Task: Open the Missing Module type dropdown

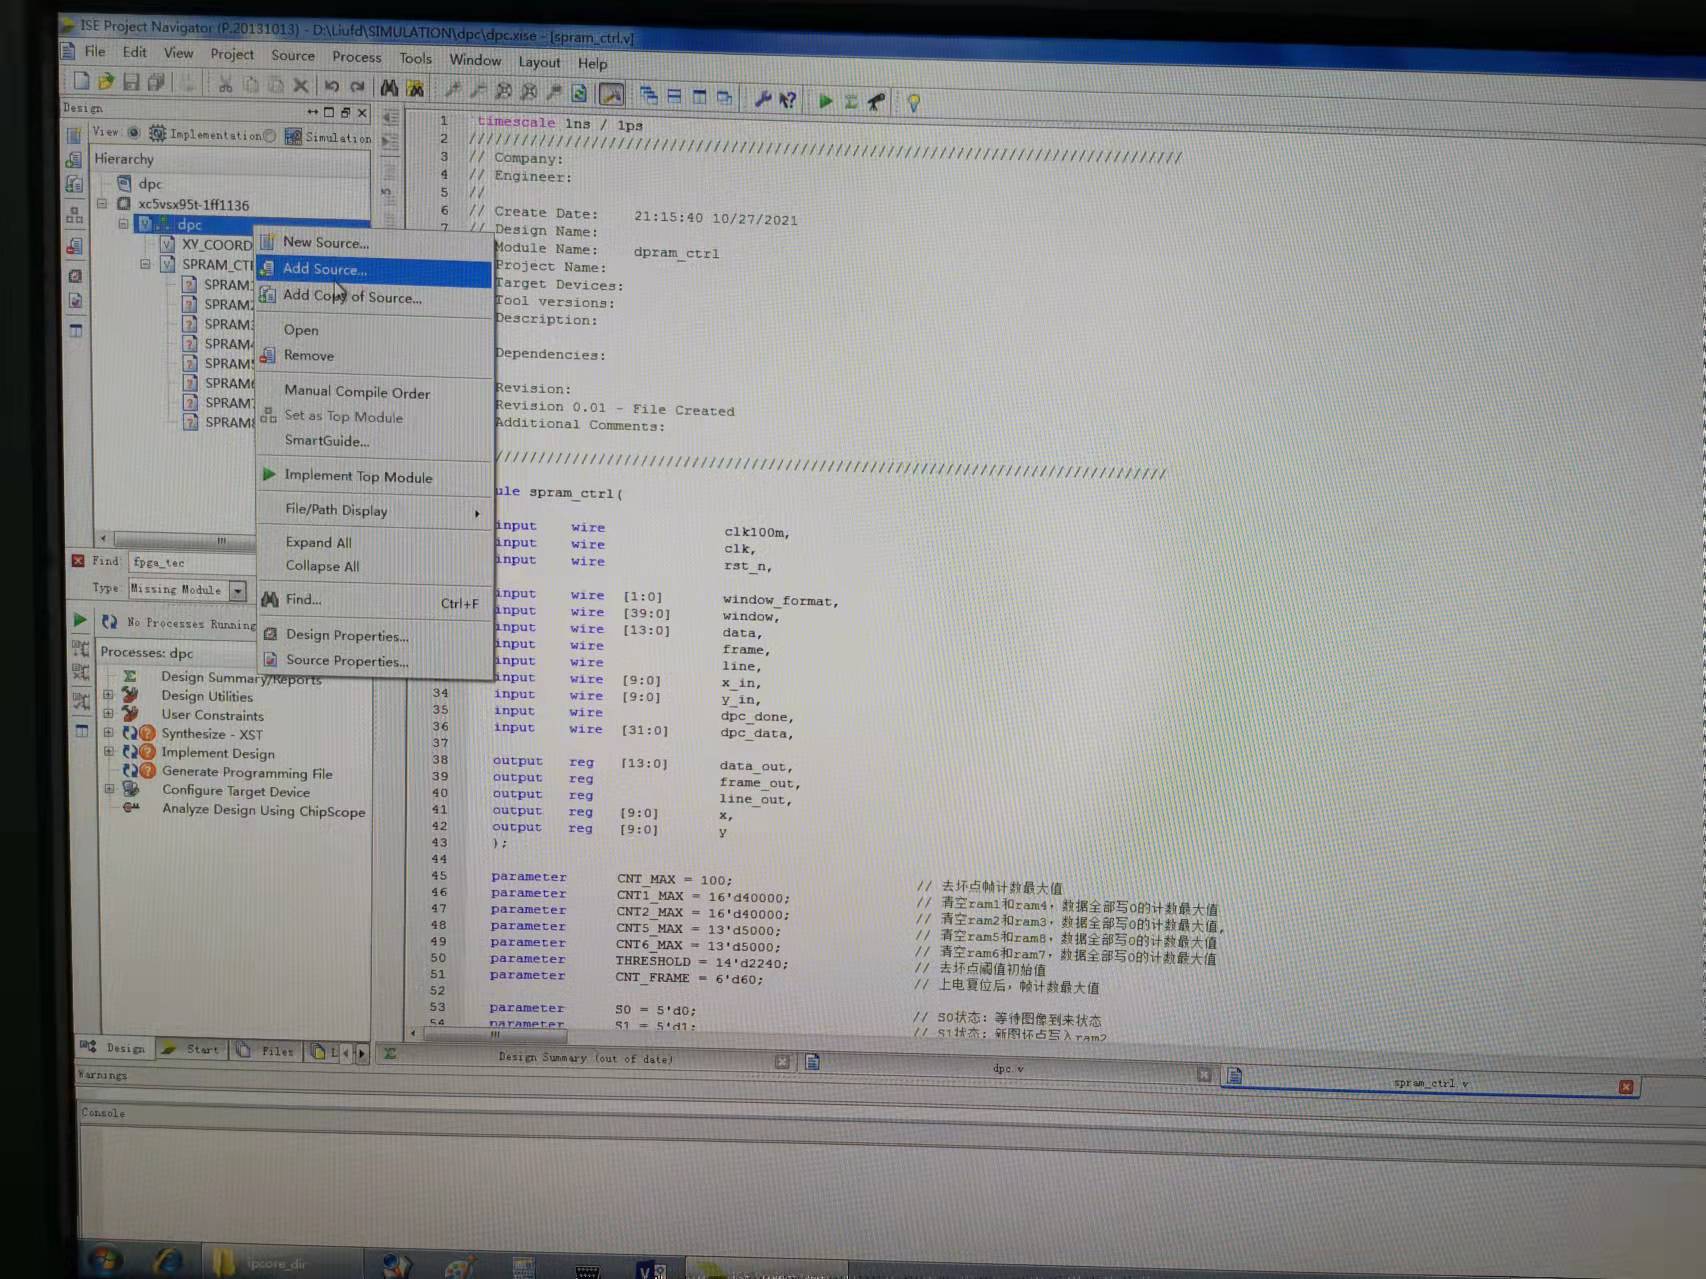Action: coord(238,589)
